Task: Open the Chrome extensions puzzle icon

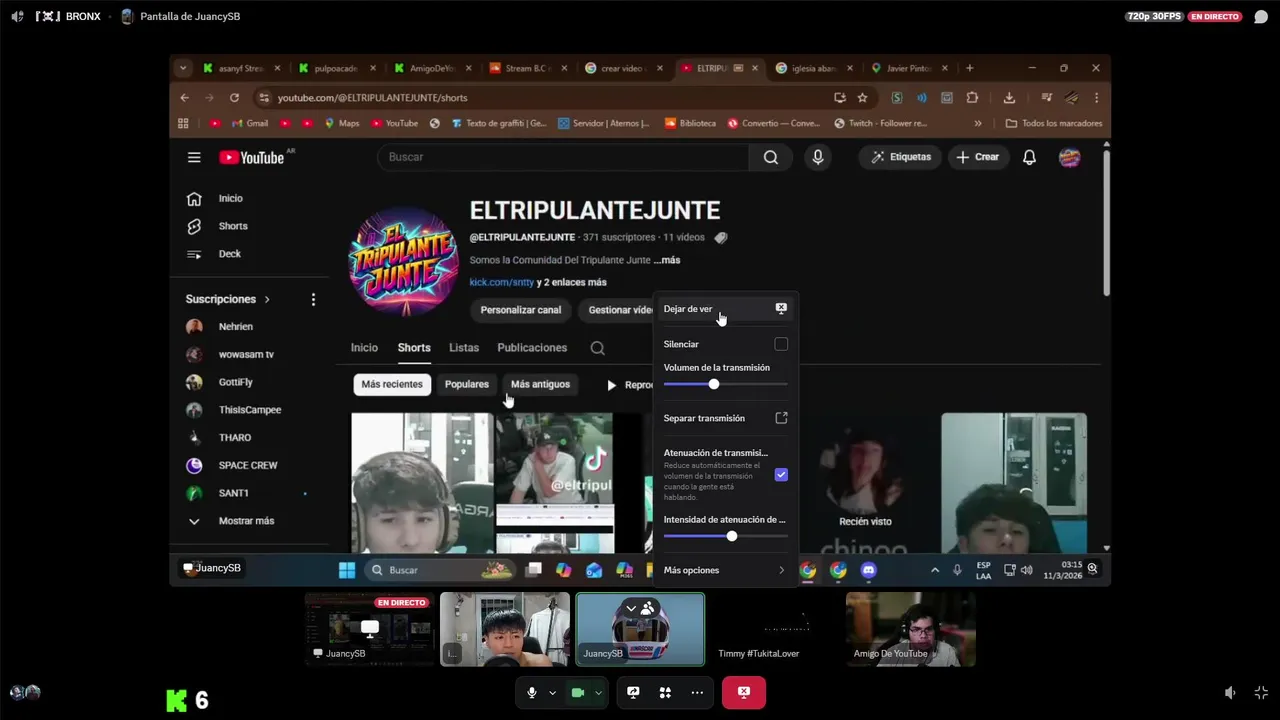Action: 972,98
